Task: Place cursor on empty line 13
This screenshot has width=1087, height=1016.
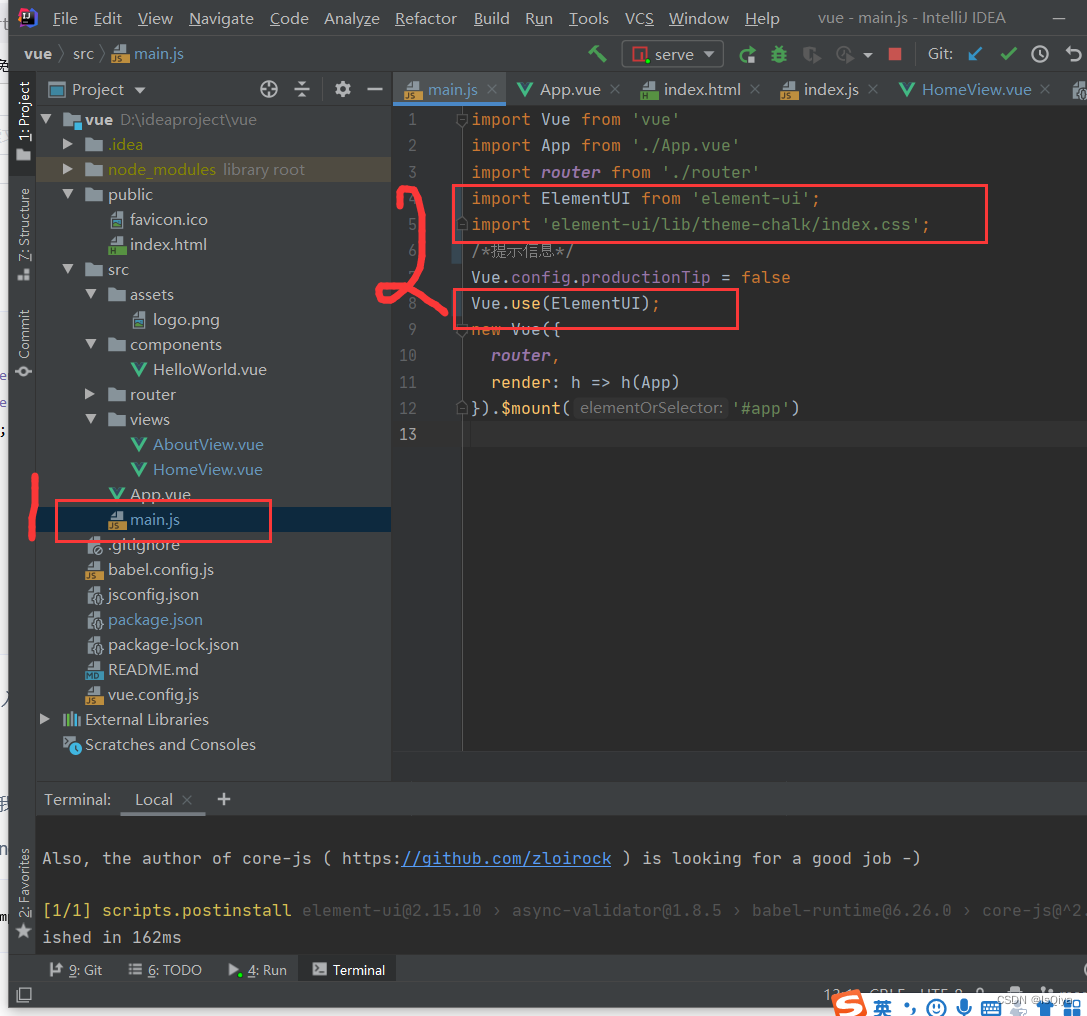Action: point(773,435)
